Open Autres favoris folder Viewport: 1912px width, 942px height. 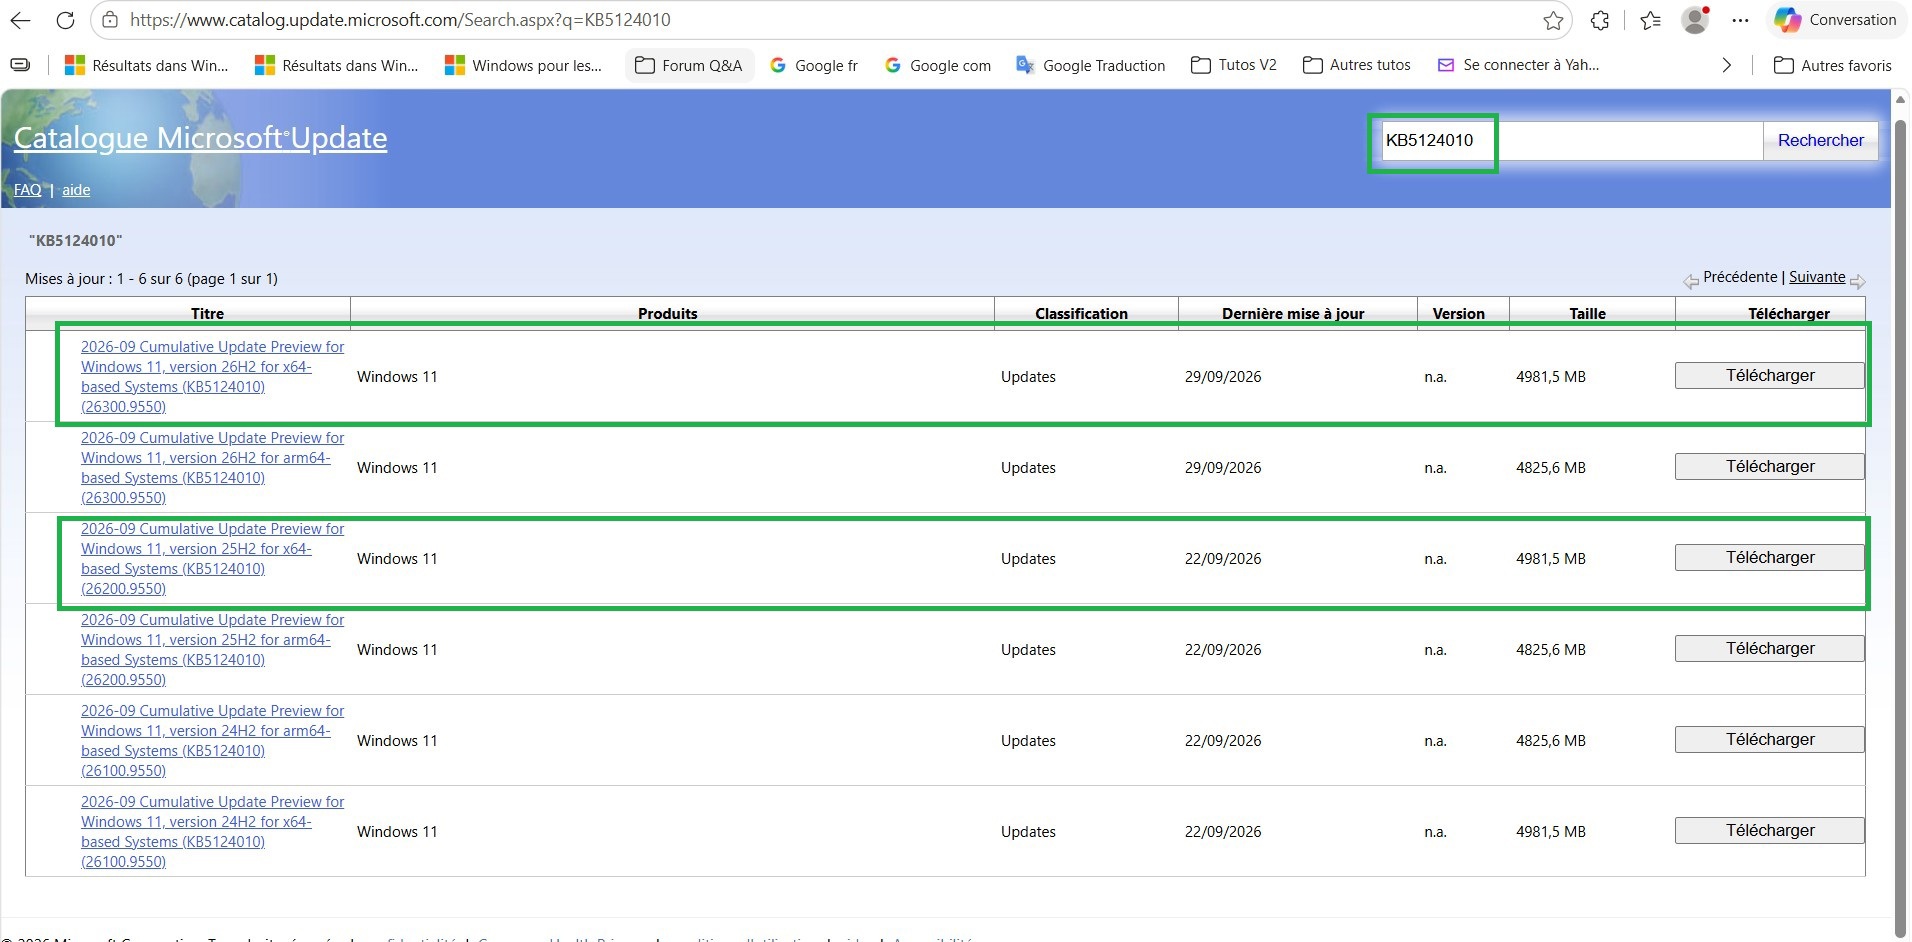coord(1833,65)
